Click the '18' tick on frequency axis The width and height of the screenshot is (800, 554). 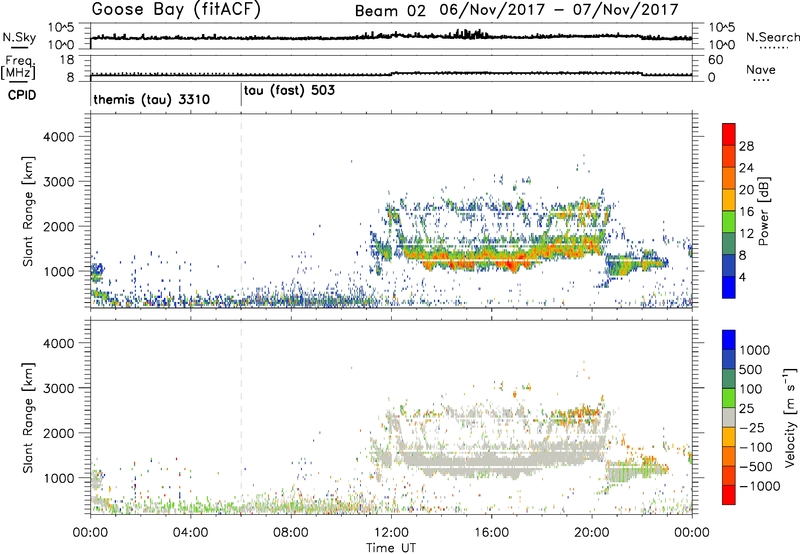[x=67, y=60]
